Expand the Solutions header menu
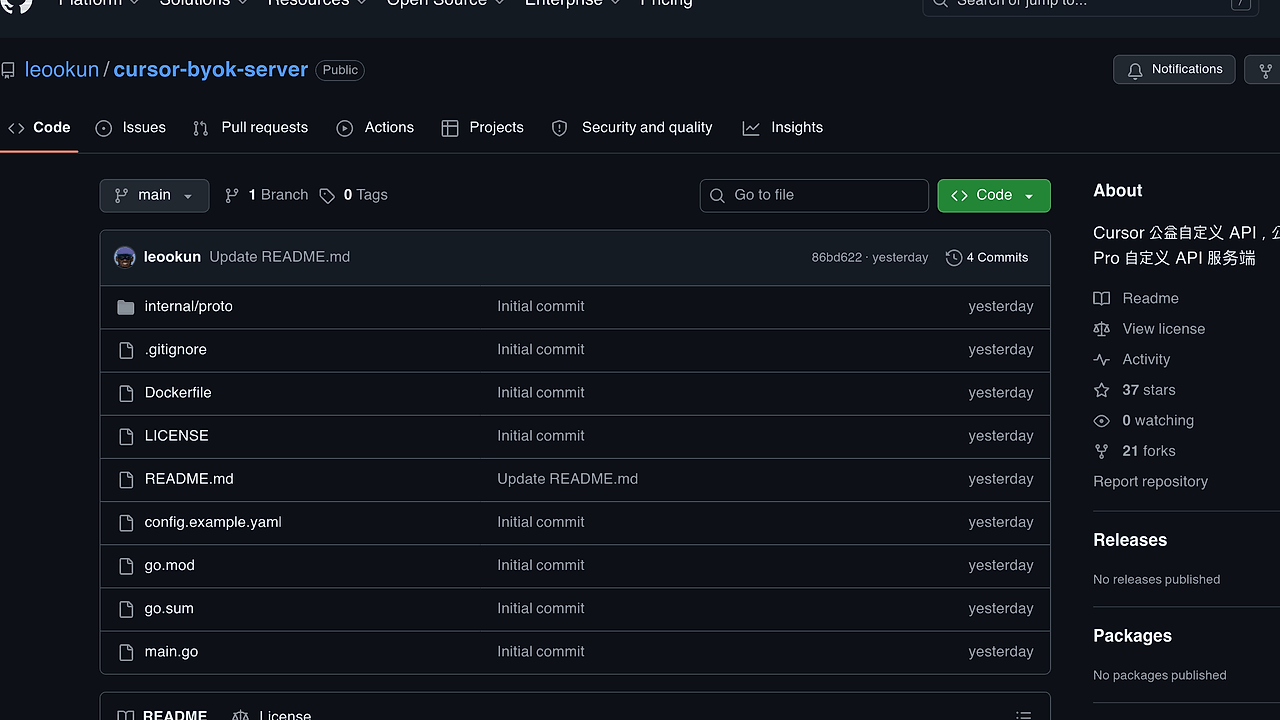The height and width of the screenshot is (720, 1280). (x=204, y=3)
